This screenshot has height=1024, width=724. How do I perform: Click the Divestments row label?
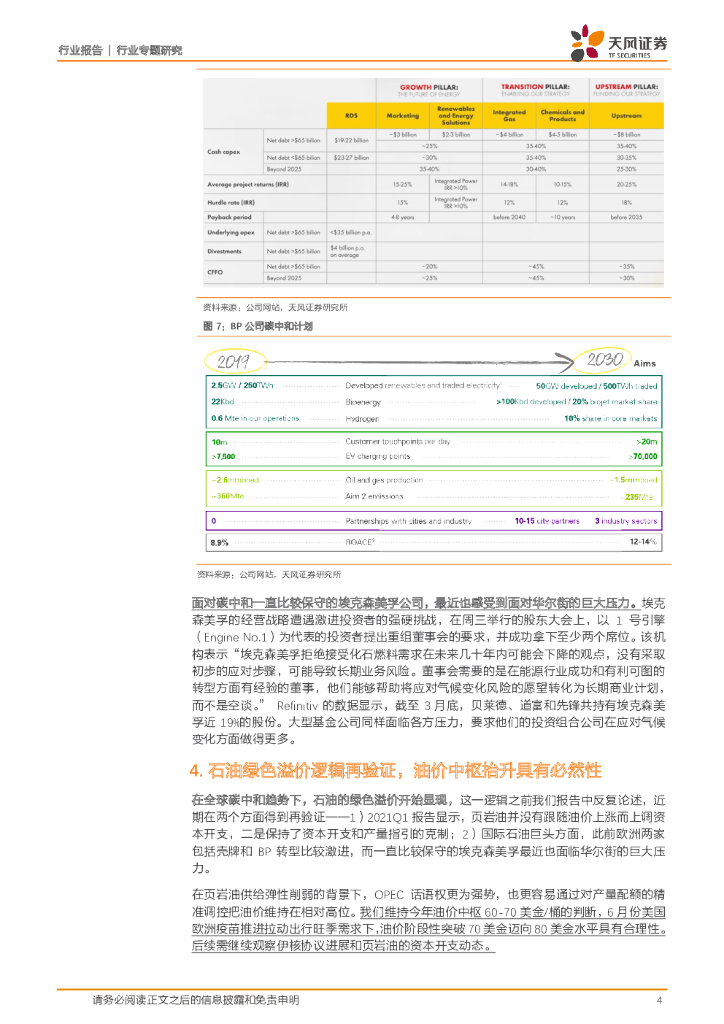tap(224, 251)
